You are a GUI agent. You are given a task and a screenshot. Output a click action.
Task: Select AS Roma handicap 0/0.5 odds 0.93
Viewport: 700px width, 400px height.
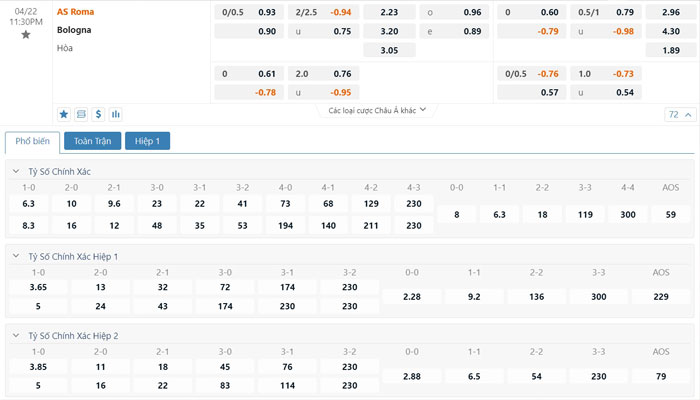click(249, 12)
